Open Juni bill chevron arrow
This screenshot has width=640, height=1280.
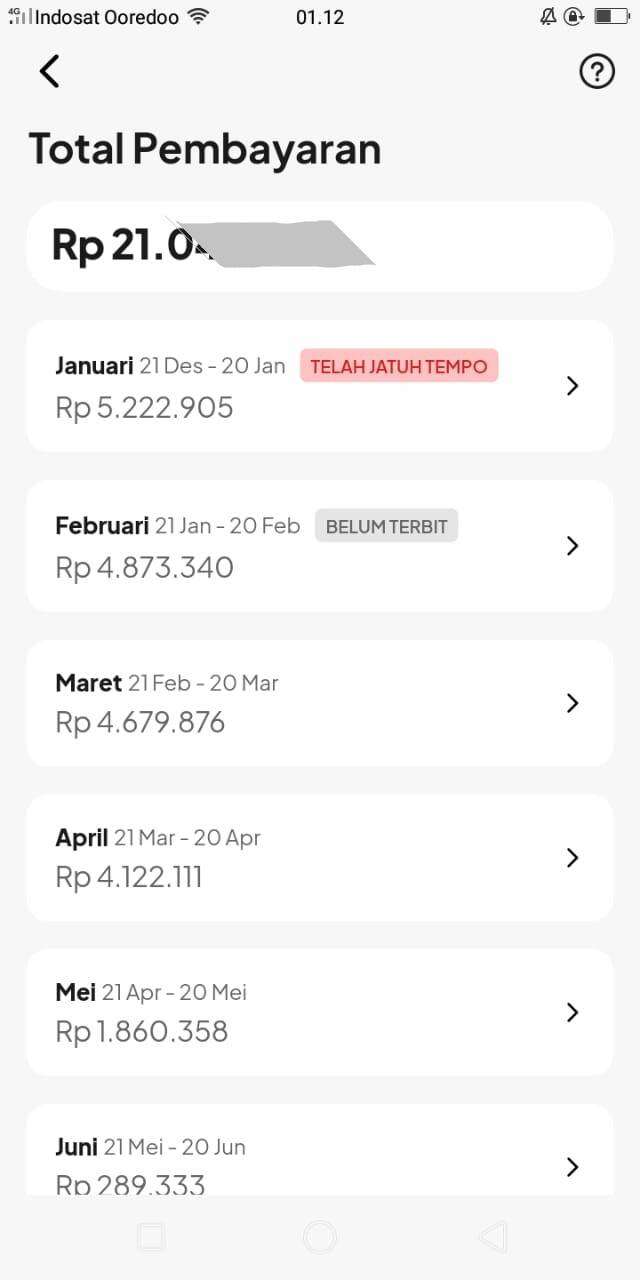pos(572,1166)
